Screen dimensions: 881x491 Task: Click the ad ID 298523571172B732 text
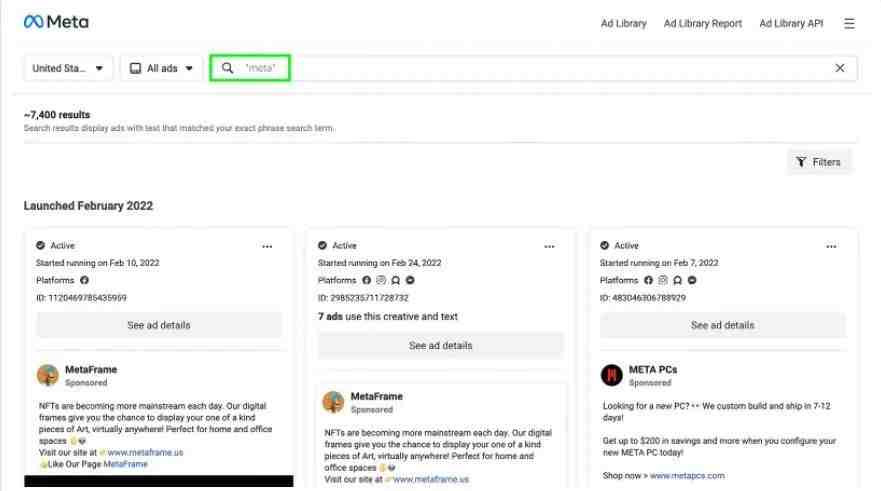[x=363, y=298]
